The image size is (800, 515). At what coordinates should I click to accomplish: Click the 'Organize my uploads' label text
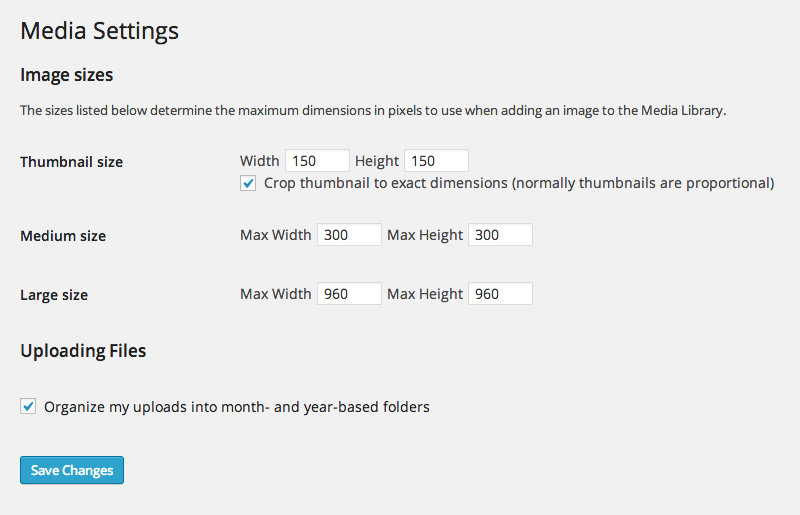click(237, 407)
